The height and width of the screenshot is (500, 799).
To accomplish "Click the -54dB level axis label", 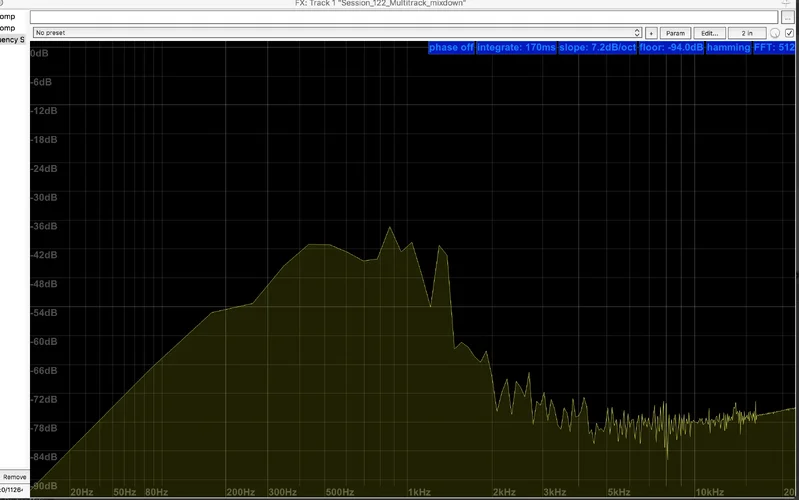I will (44, 312).
